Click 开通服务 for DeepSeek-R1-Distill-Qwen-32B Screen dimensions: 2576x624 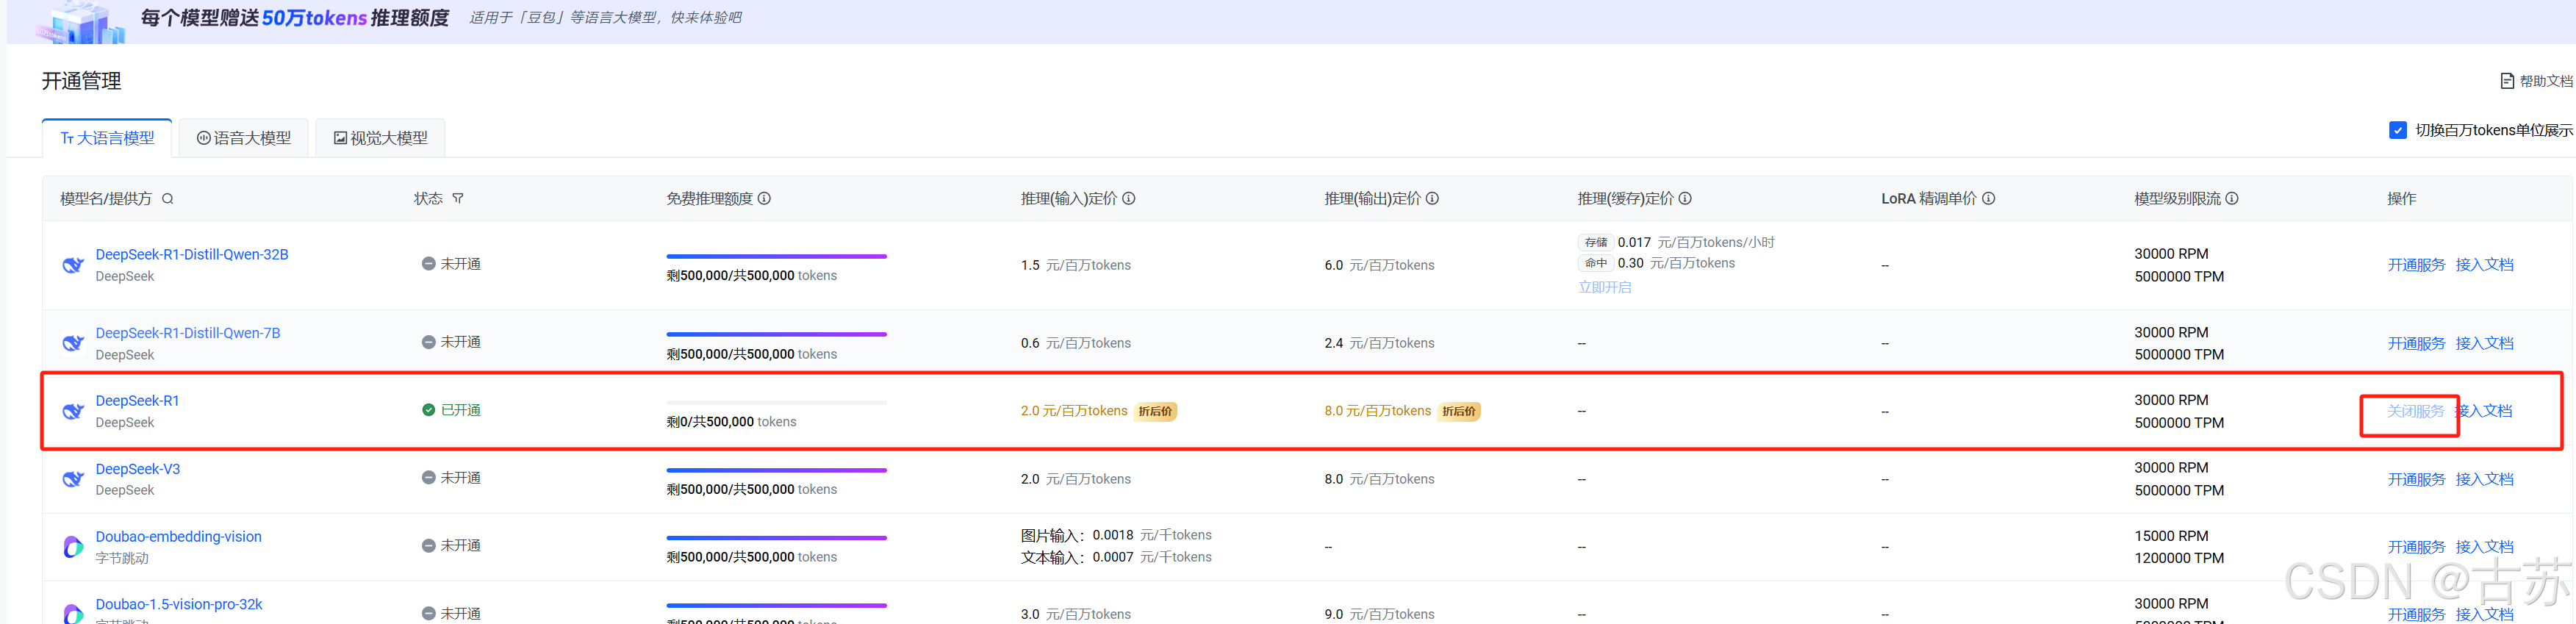2416,265
